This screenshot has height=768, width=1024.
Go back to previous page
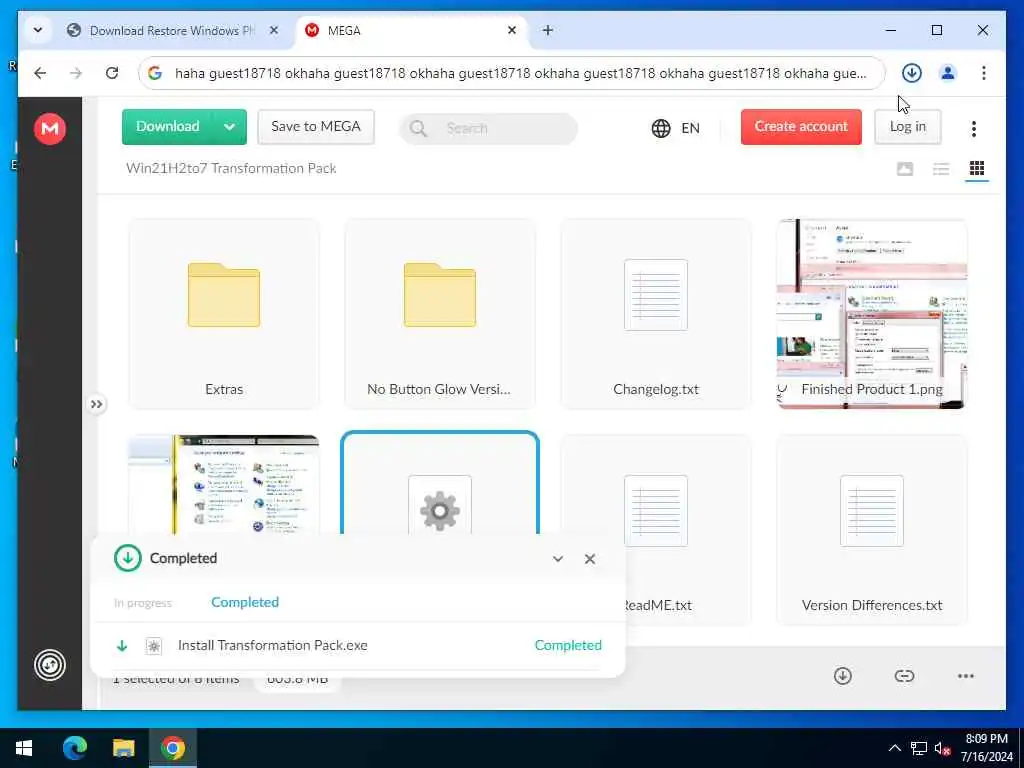coord(40,73)
